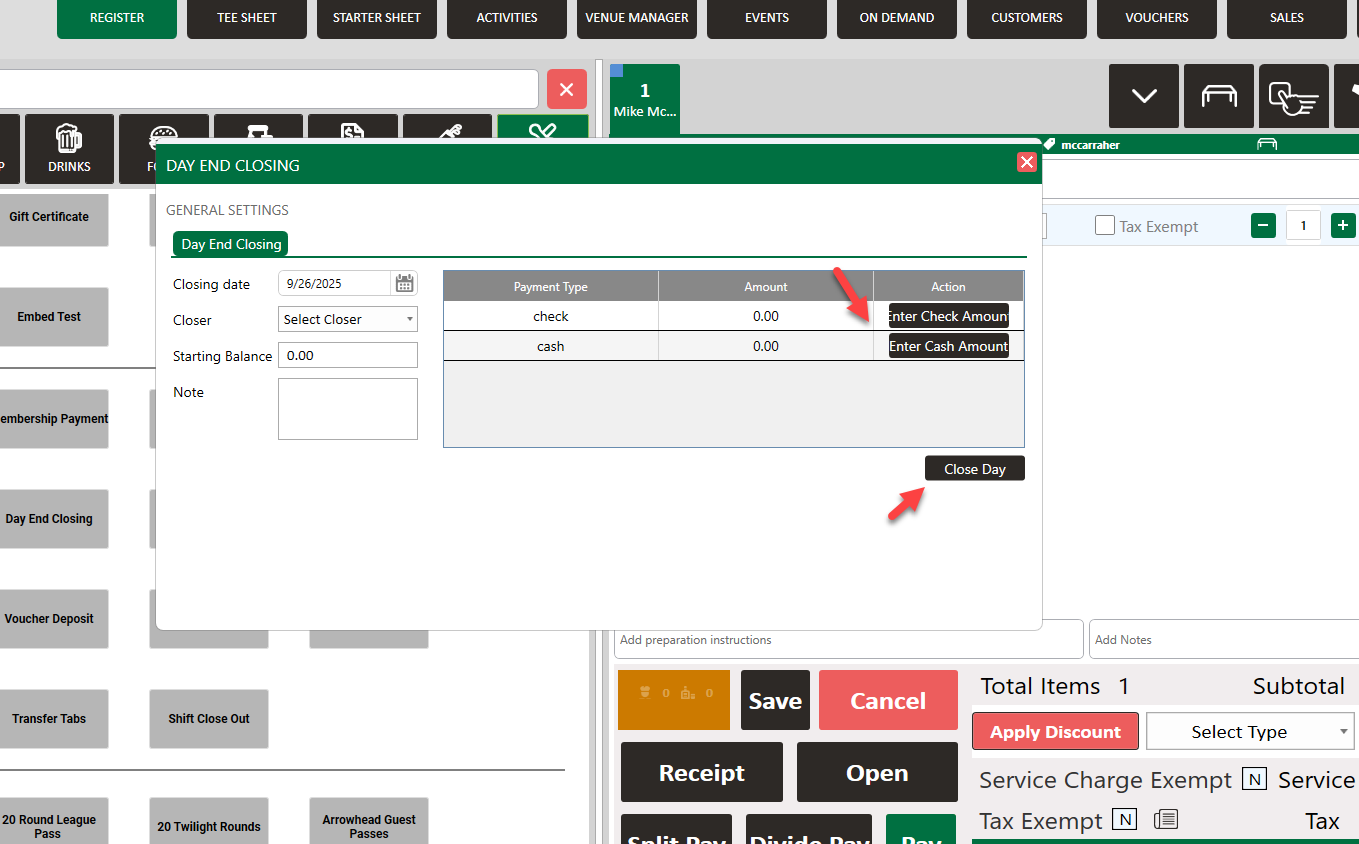Viewport: 1359px width, 844px height.
Task: Open the Select Closer dropdown
Action: pos(347,319)
